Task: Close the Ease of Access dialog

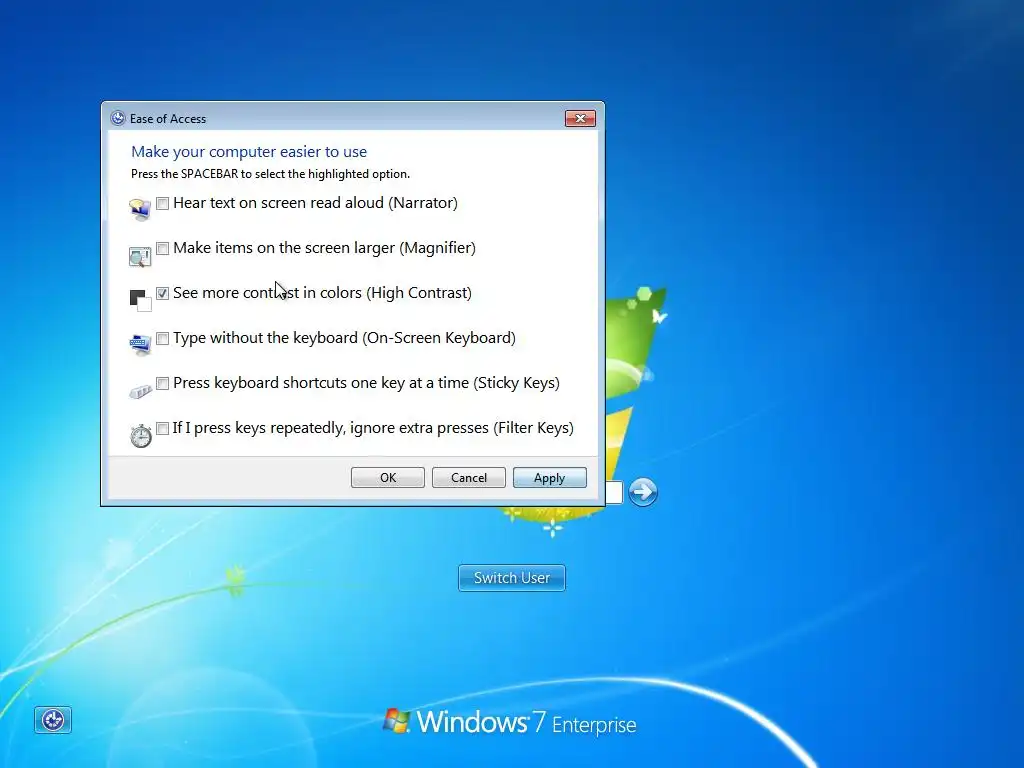Action: [580, 118]
